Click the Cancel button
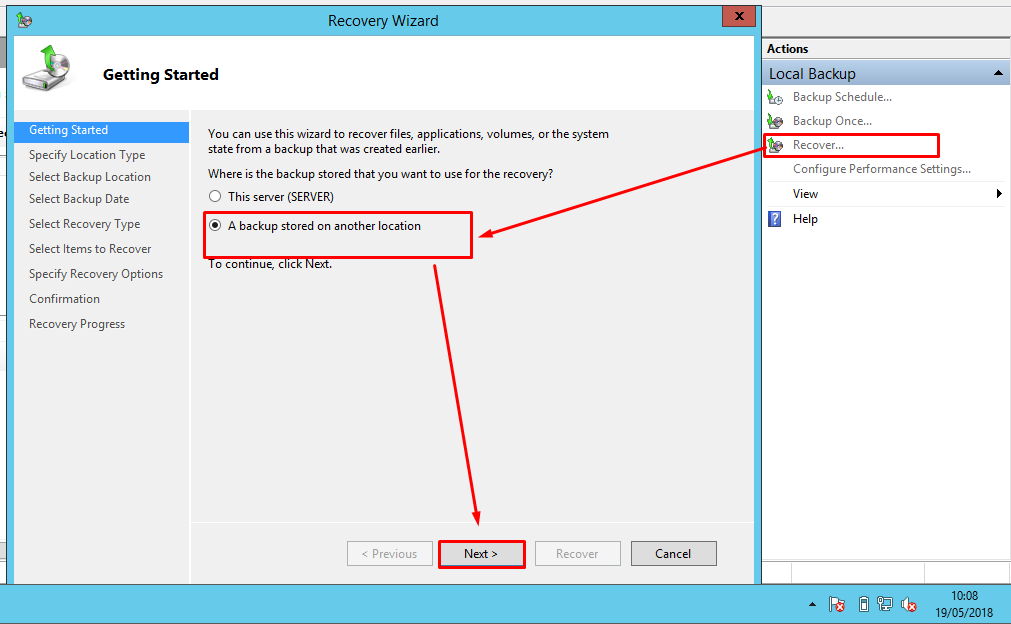Viewport: 1011px width, 624px height. [x=673, y=554]
